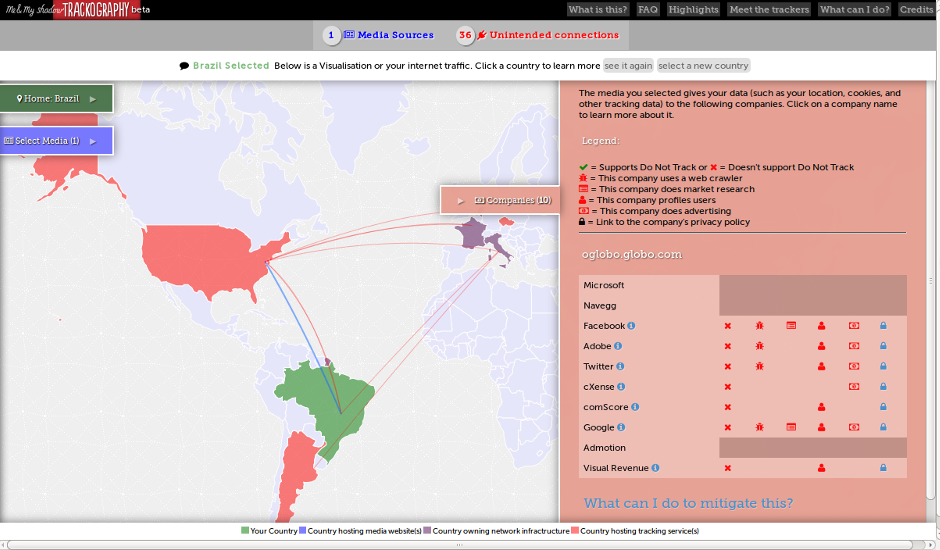Open comScore's privacy policy lock icon
The image size is (940, 550).
point(883,407)
